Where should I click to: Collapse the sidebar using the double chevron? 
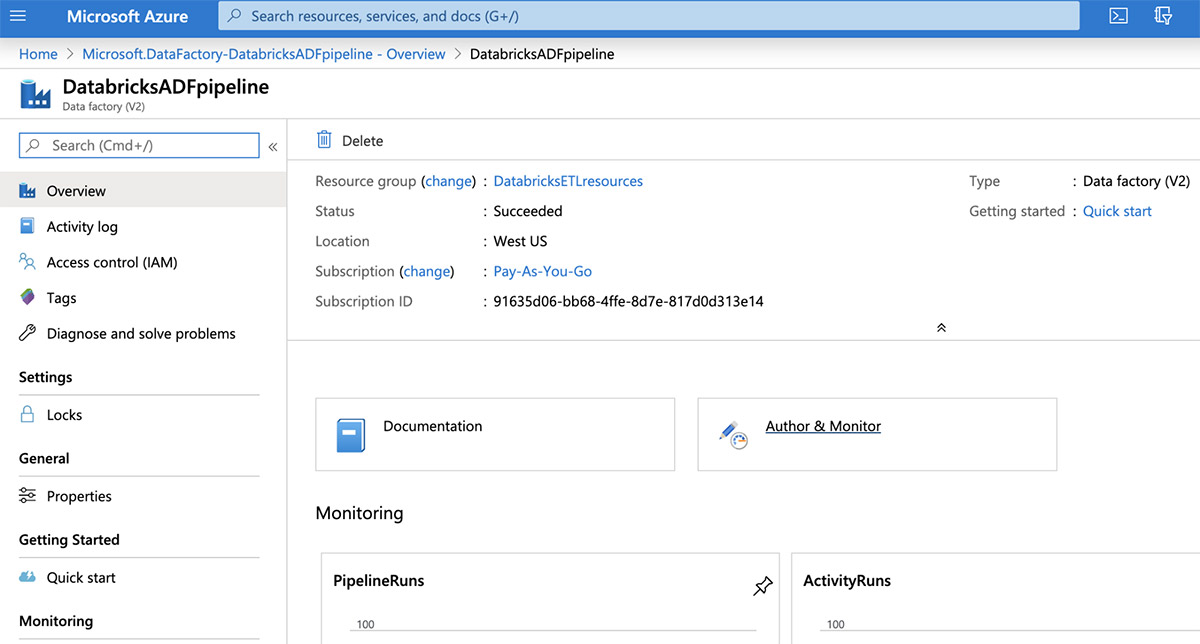(272, 146)
